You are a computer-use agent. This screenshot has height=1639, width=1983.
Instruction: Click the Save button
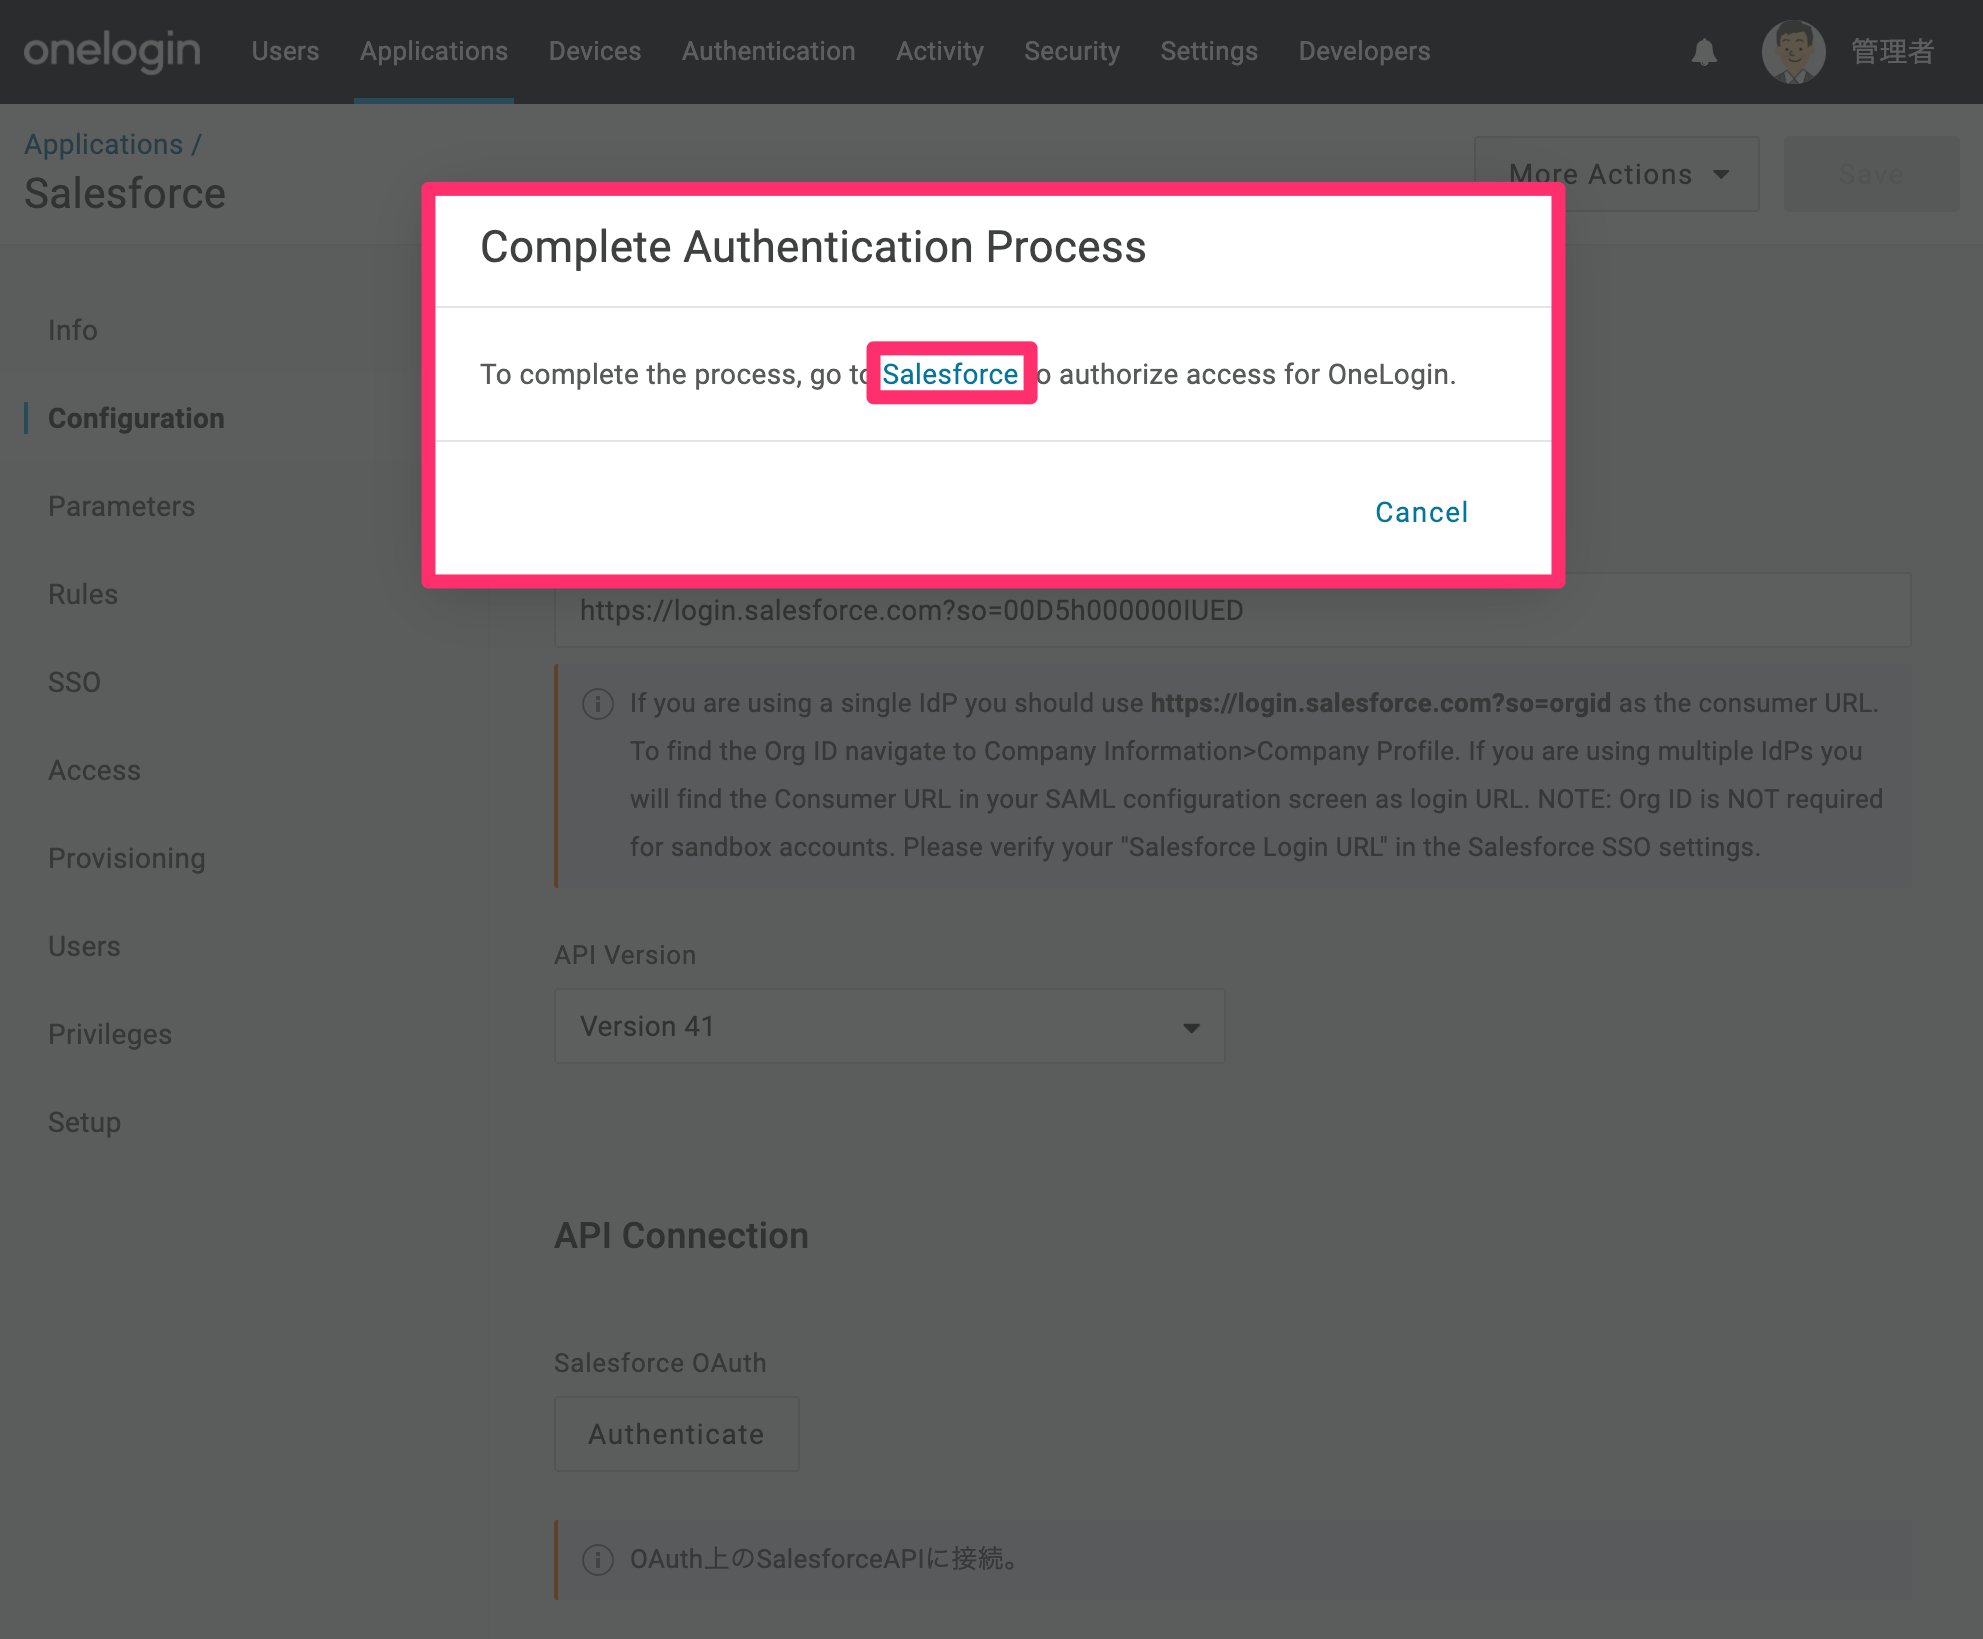pos(1871,174)
